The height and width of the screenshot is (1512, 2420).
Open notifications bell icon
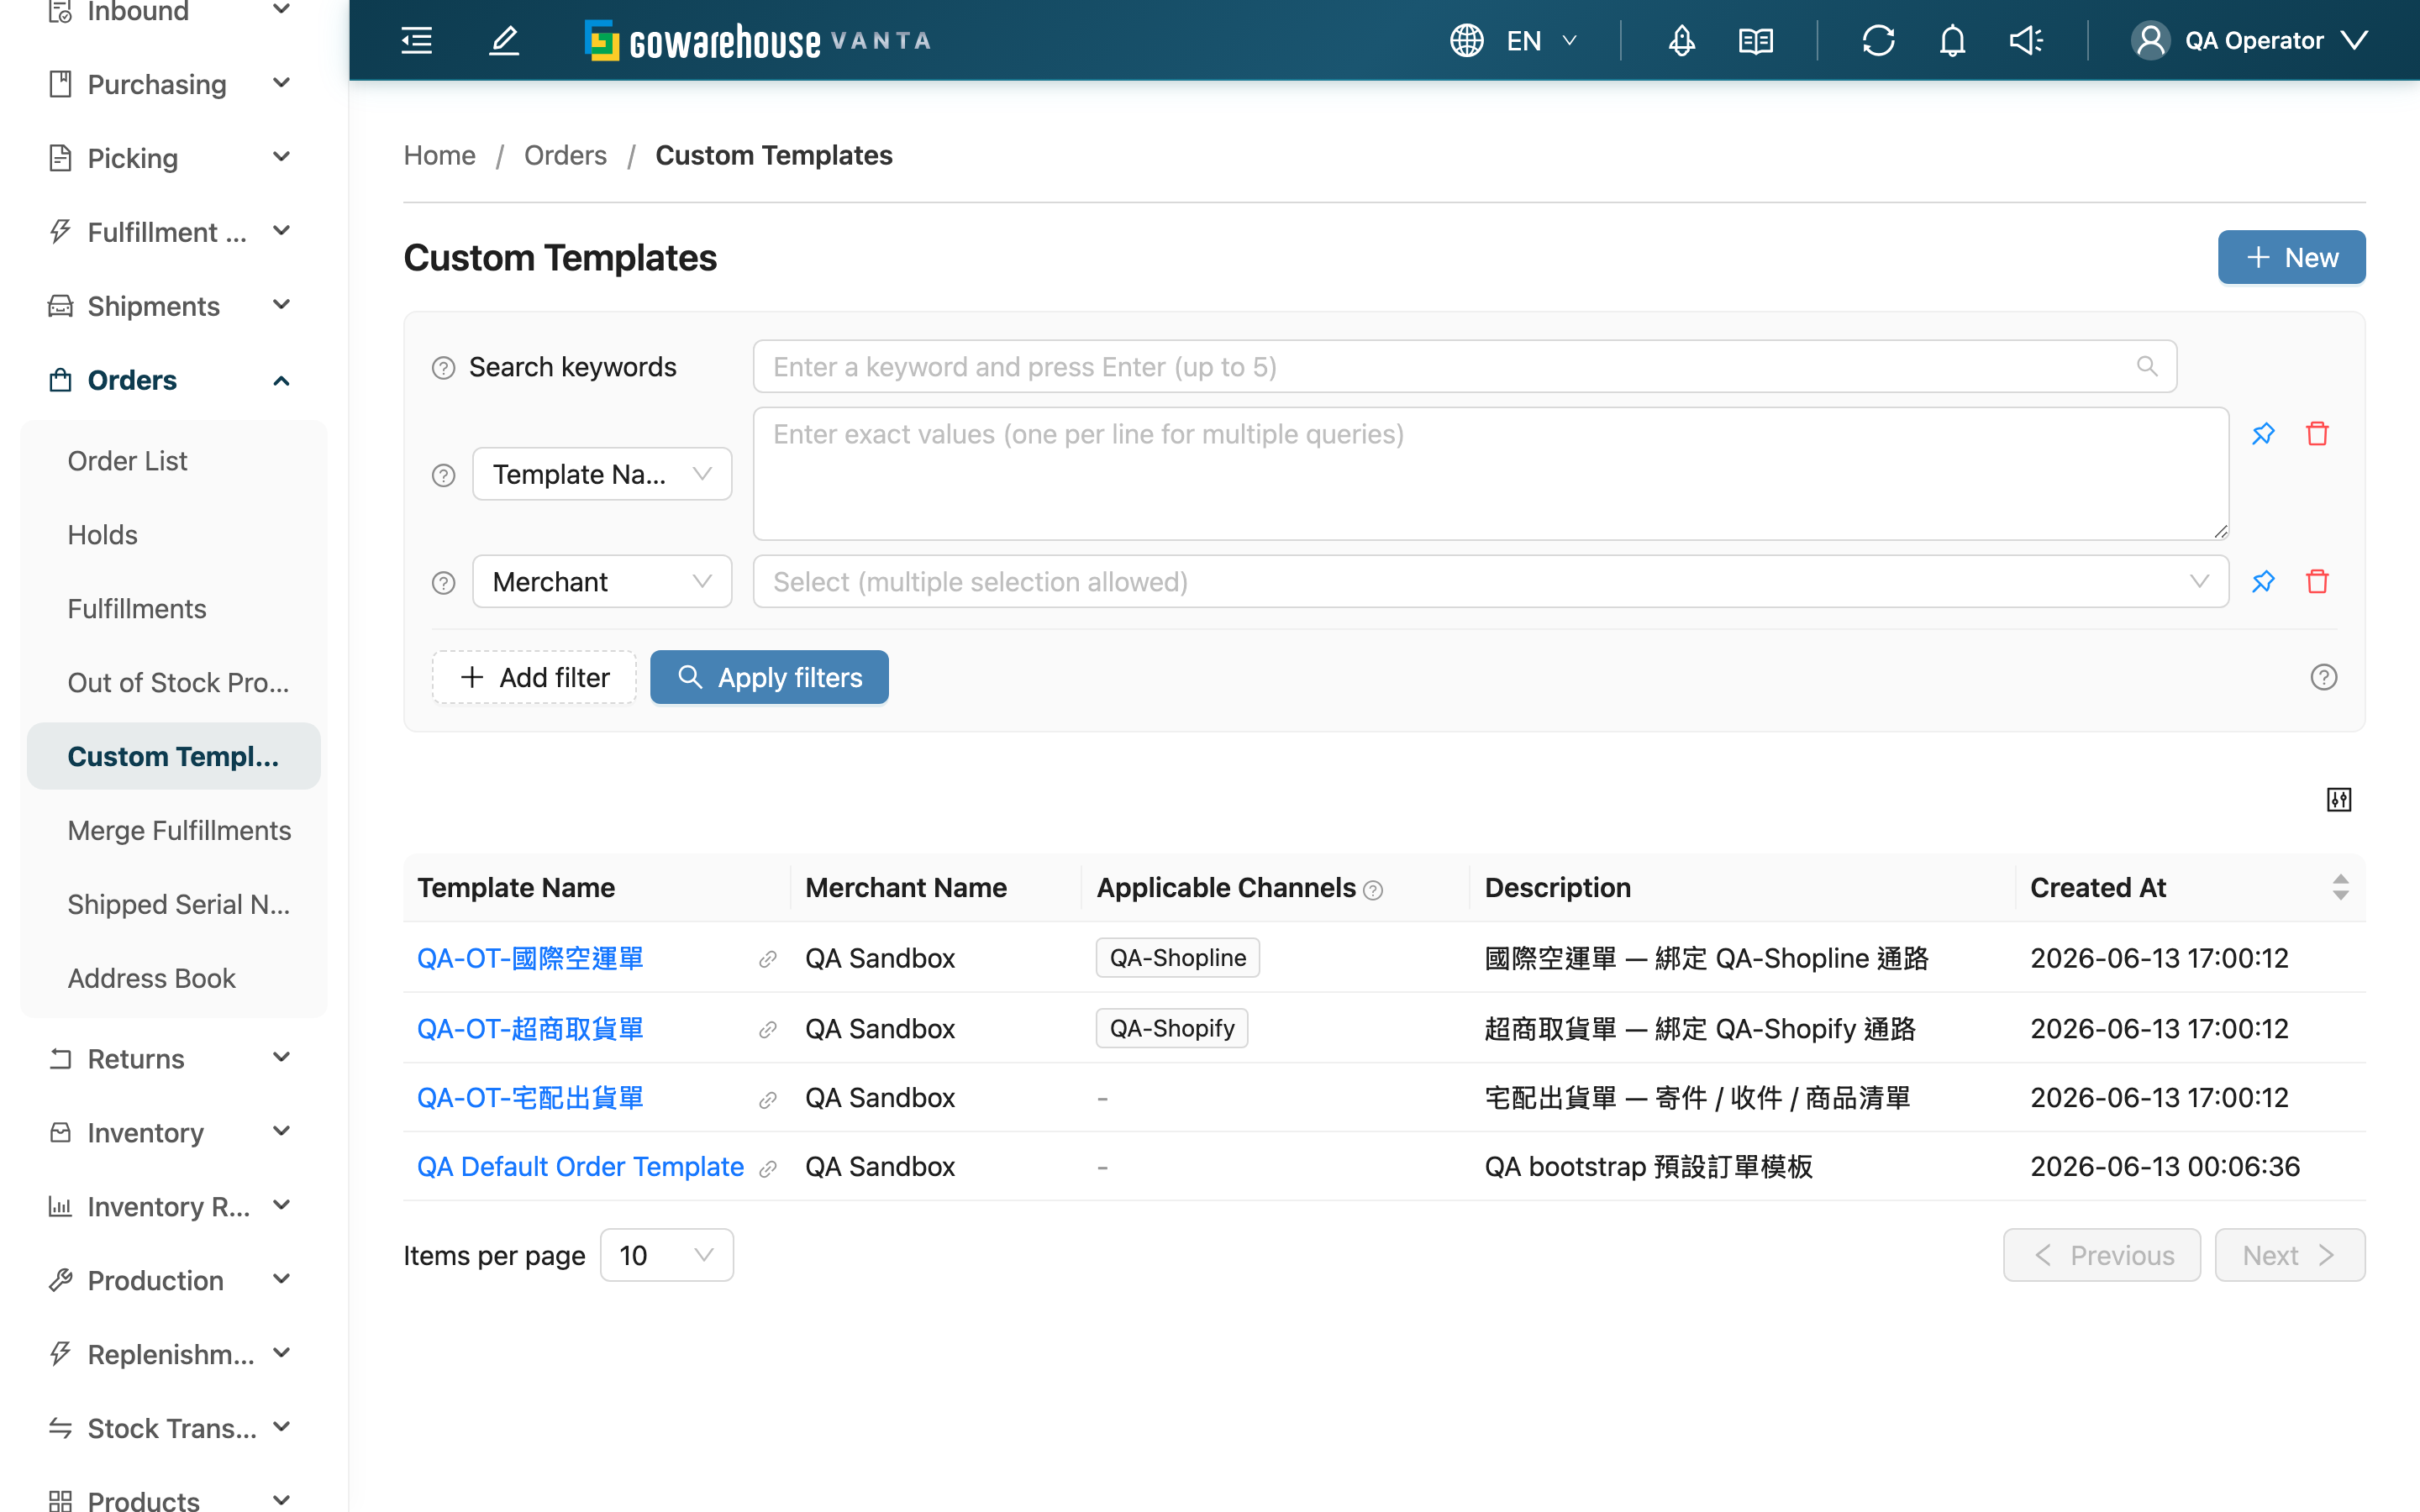1952,40
